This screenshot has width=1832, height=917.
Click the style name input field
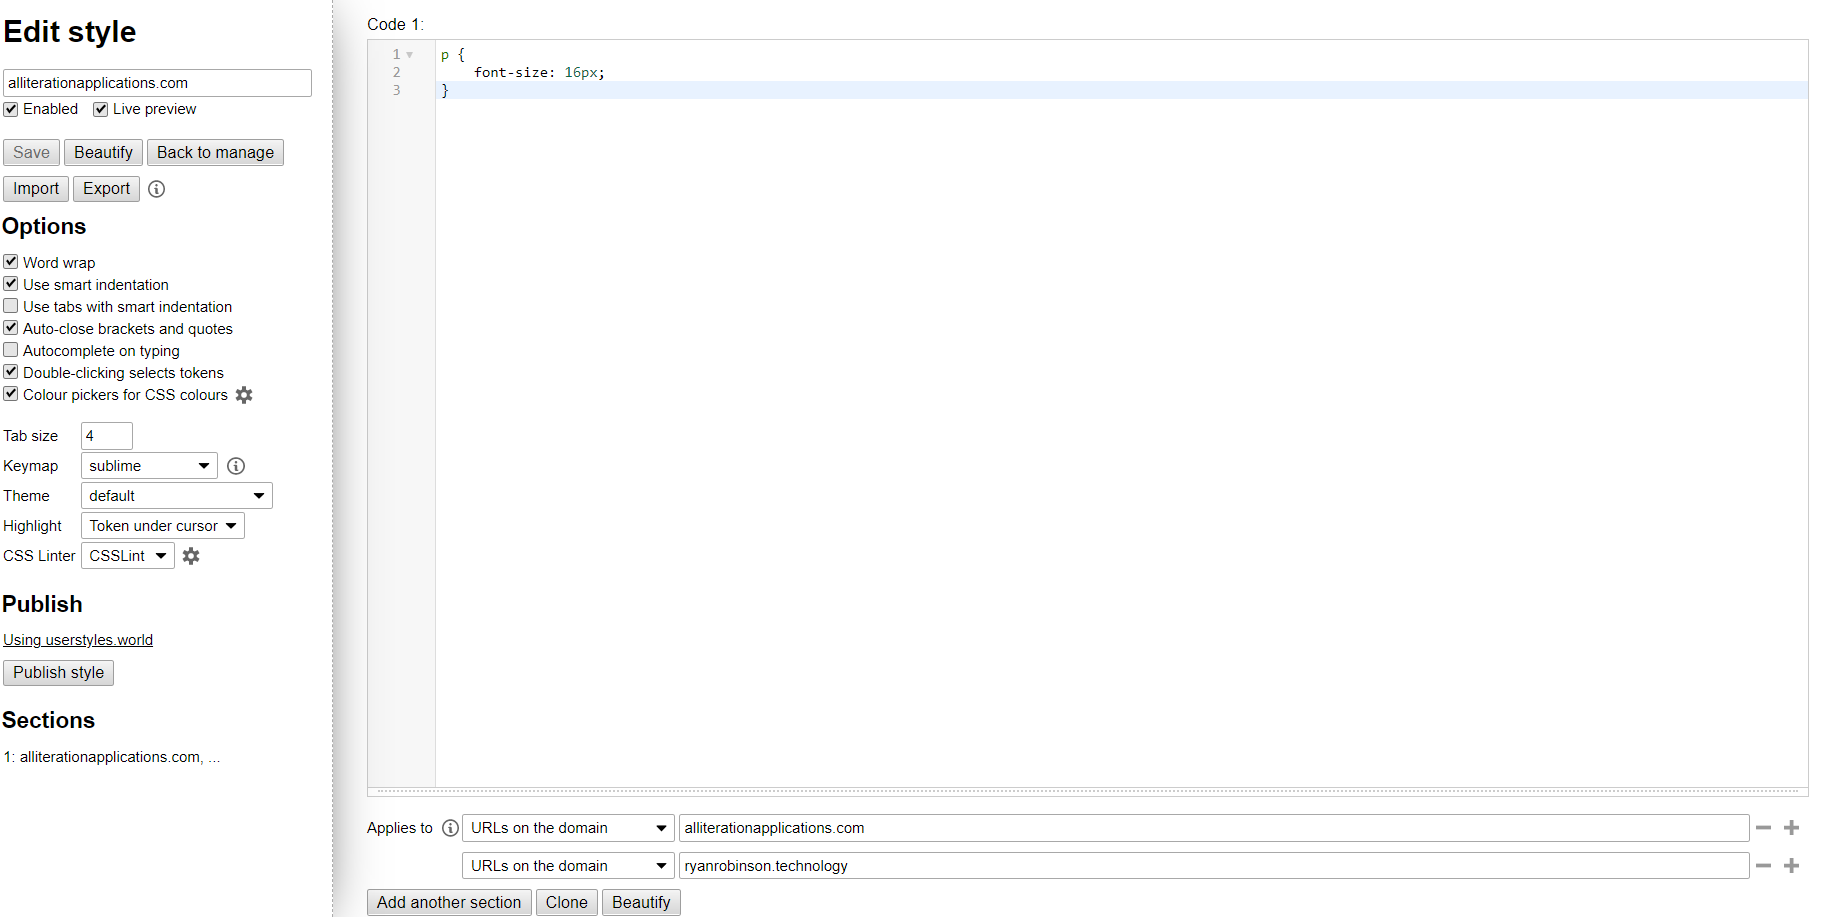(x=156, y=82)
